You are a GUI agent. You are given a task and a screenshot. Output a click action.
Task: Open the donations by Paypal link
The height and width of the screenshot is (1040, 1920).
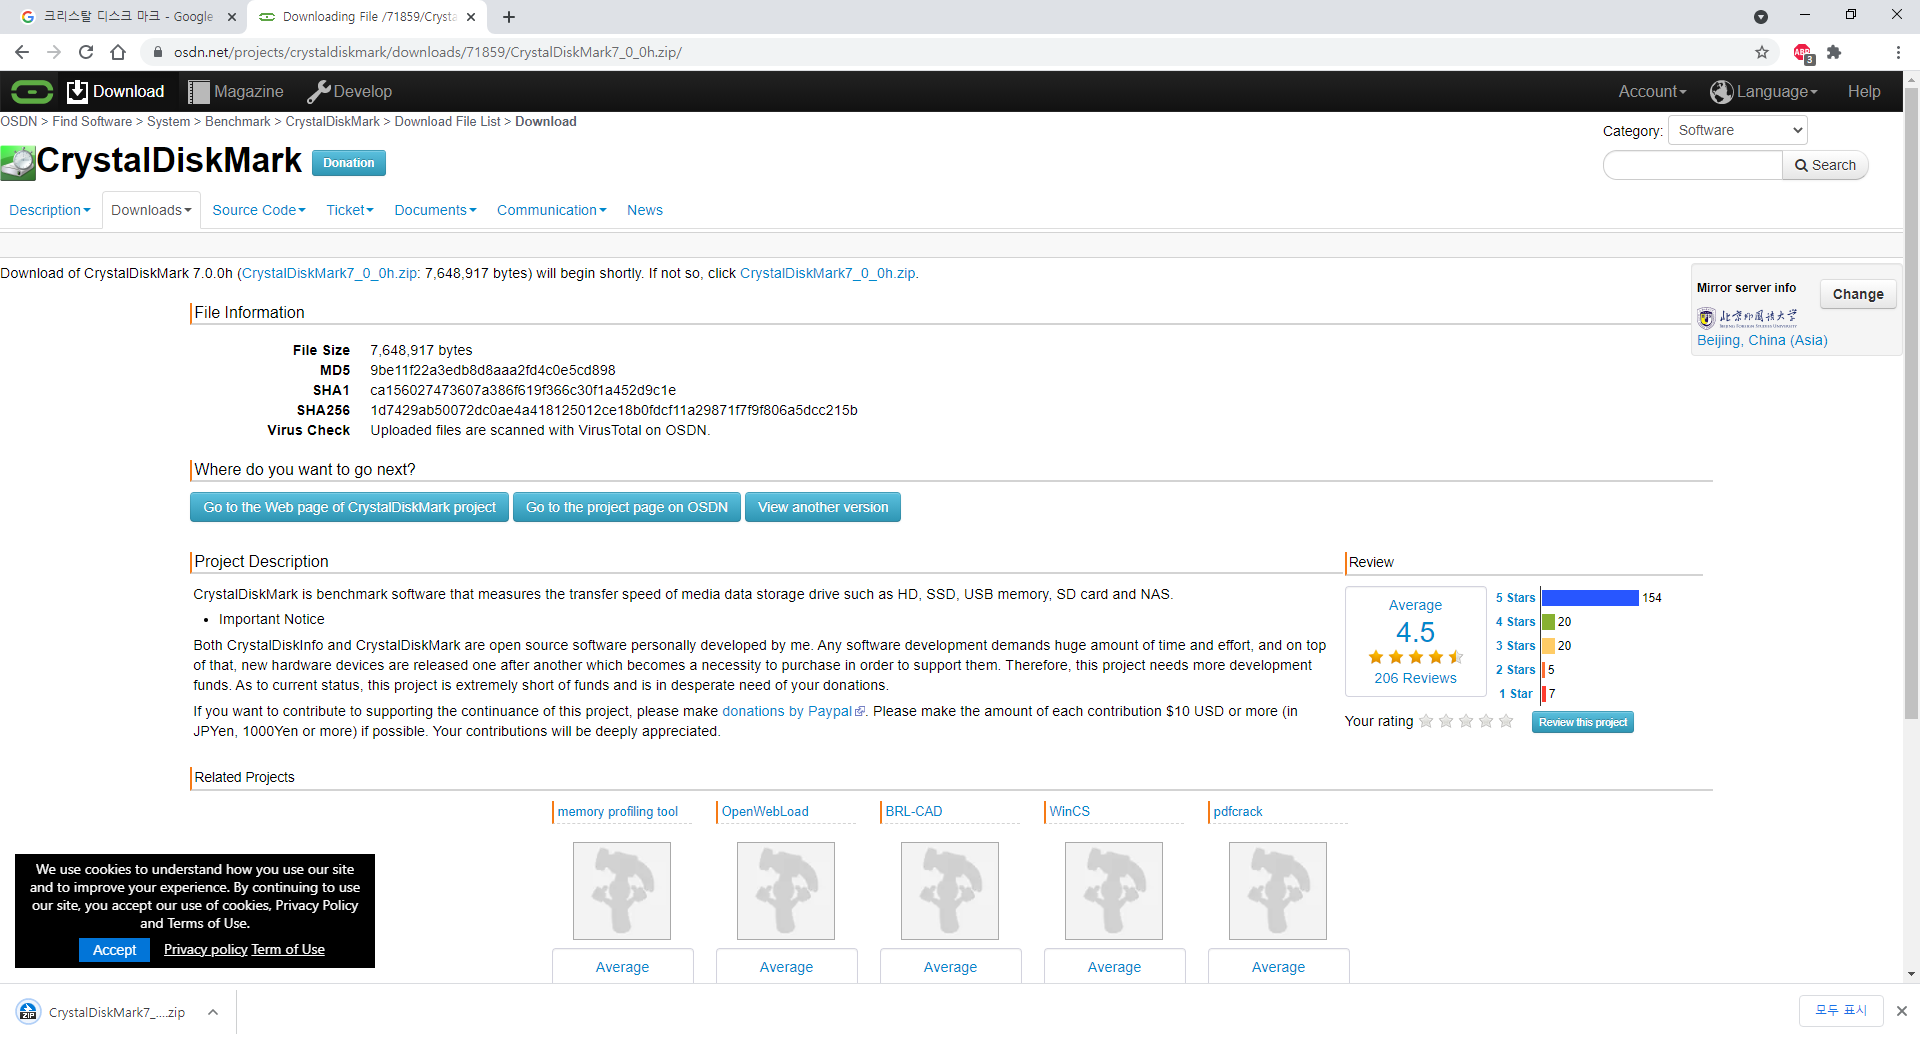coord(793,711)
